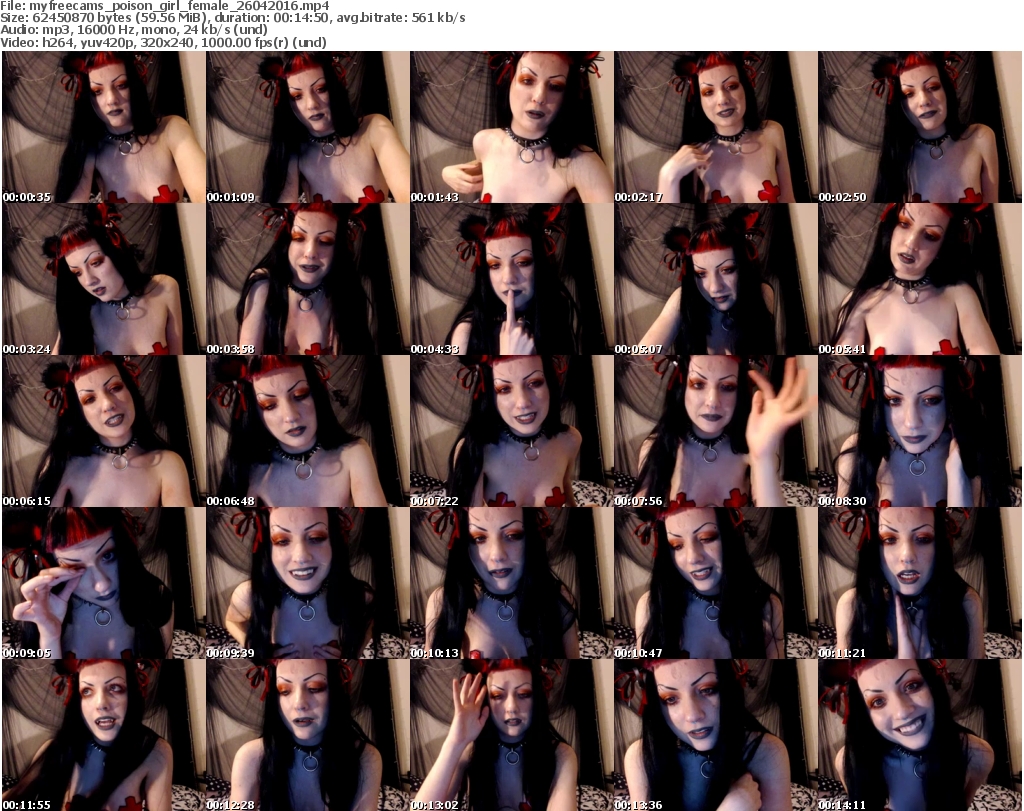View the frame stamped 00:12:28
Viewport: 1024px width, 811px height.
point(308,735)
